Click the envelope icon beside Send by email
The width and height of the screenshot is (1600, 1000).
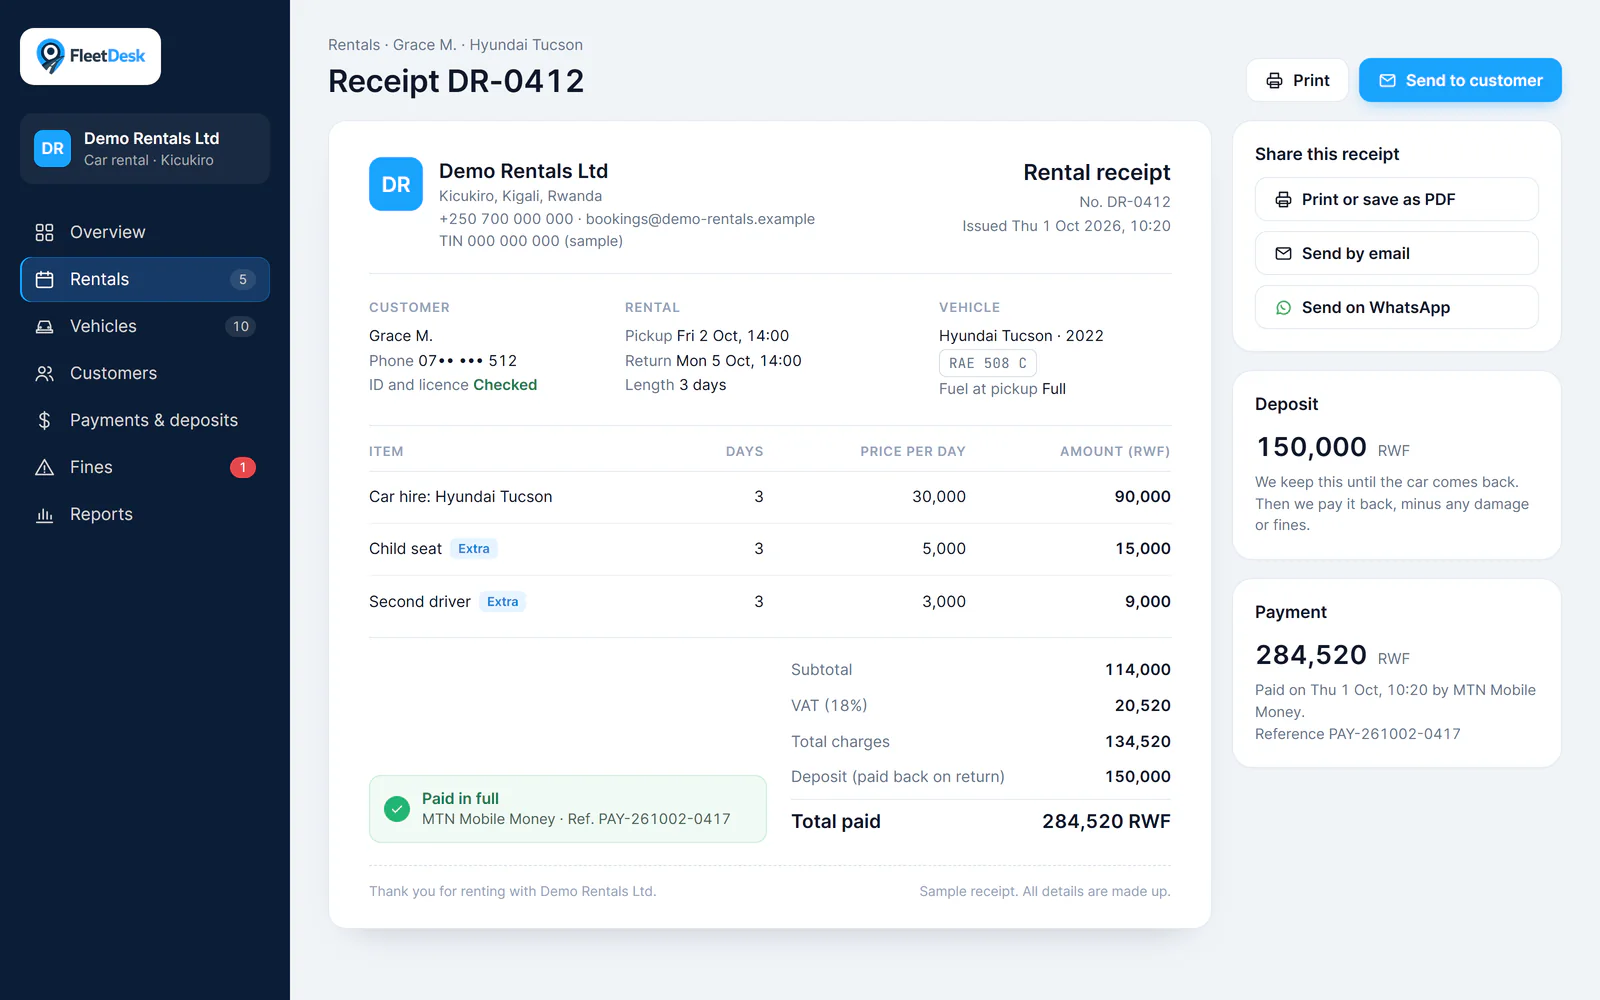1283,253
